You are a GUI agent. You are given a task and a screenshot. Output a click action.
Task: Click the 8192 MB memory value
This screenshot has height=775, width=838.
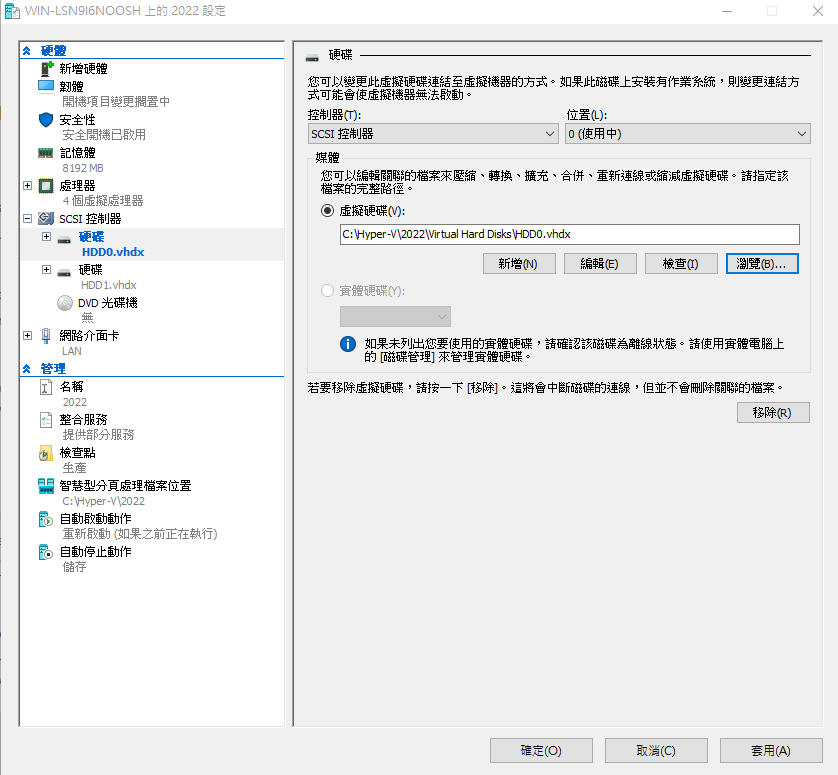[x=83, y=168]
